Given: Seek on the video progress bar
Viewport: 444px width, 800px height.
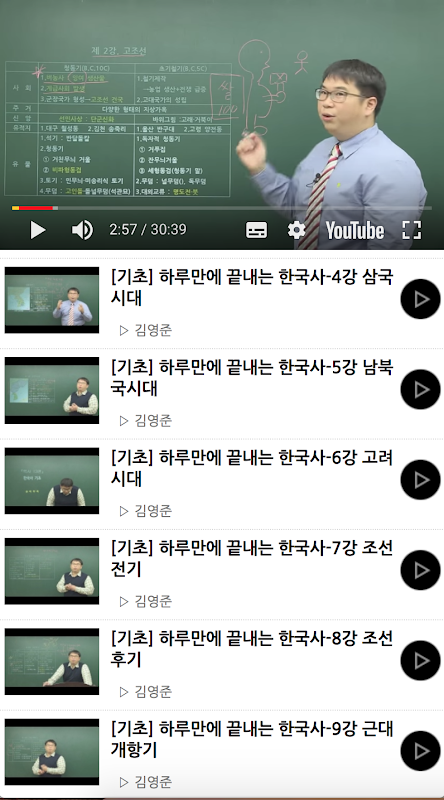Looking at the screenshot, I should click(x=221, y=208).
